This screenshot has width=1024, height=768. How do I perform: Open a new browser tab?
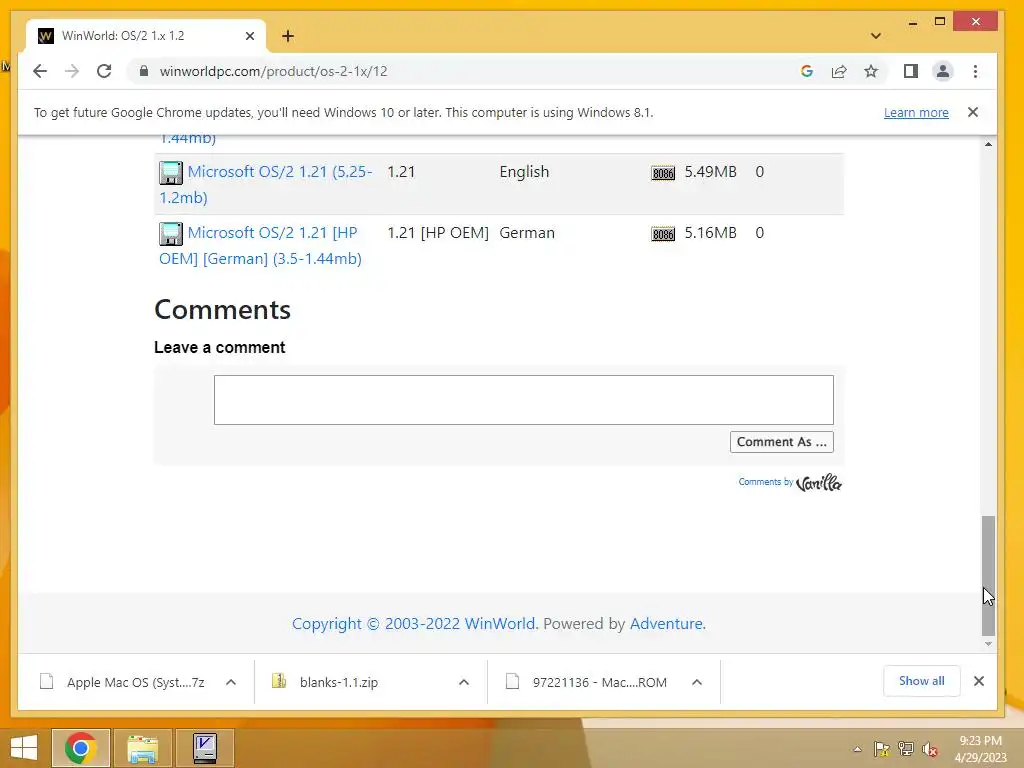(288, 36)
